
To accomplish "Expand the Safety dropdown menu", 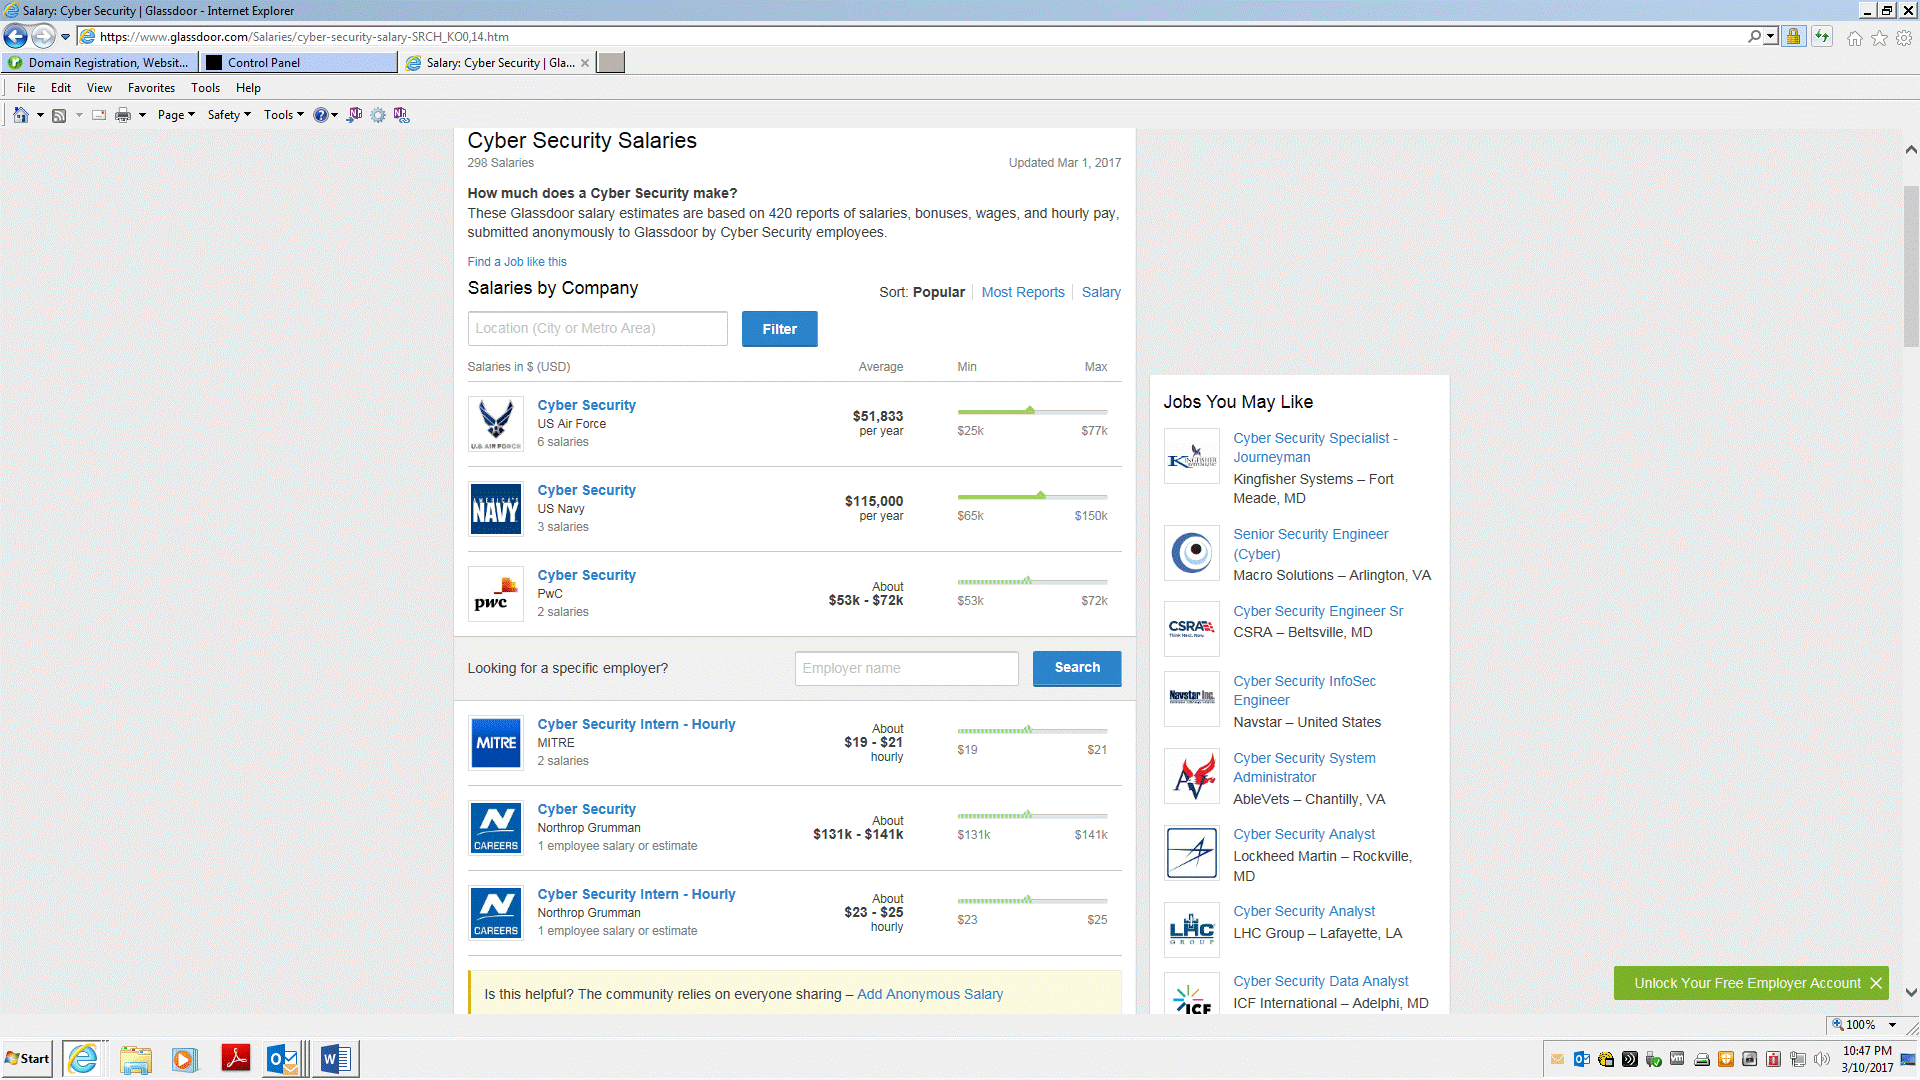I will (229, 115).
